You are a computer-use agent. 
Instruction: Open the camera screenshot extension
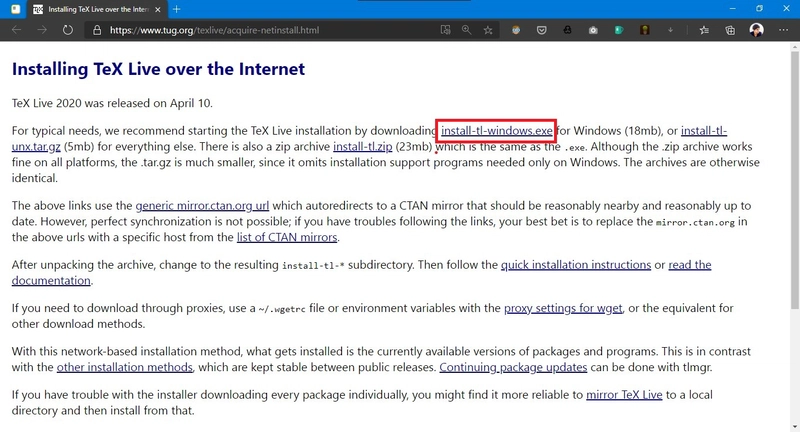593,30
